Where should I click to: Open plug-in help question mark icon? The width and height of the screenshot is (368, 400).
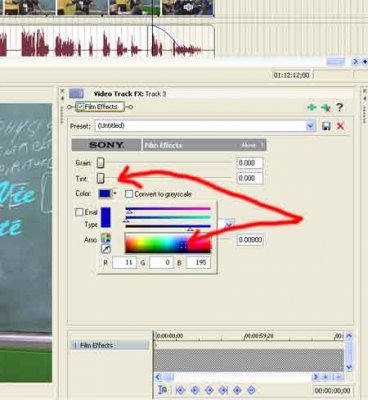(x=339, y=107)
